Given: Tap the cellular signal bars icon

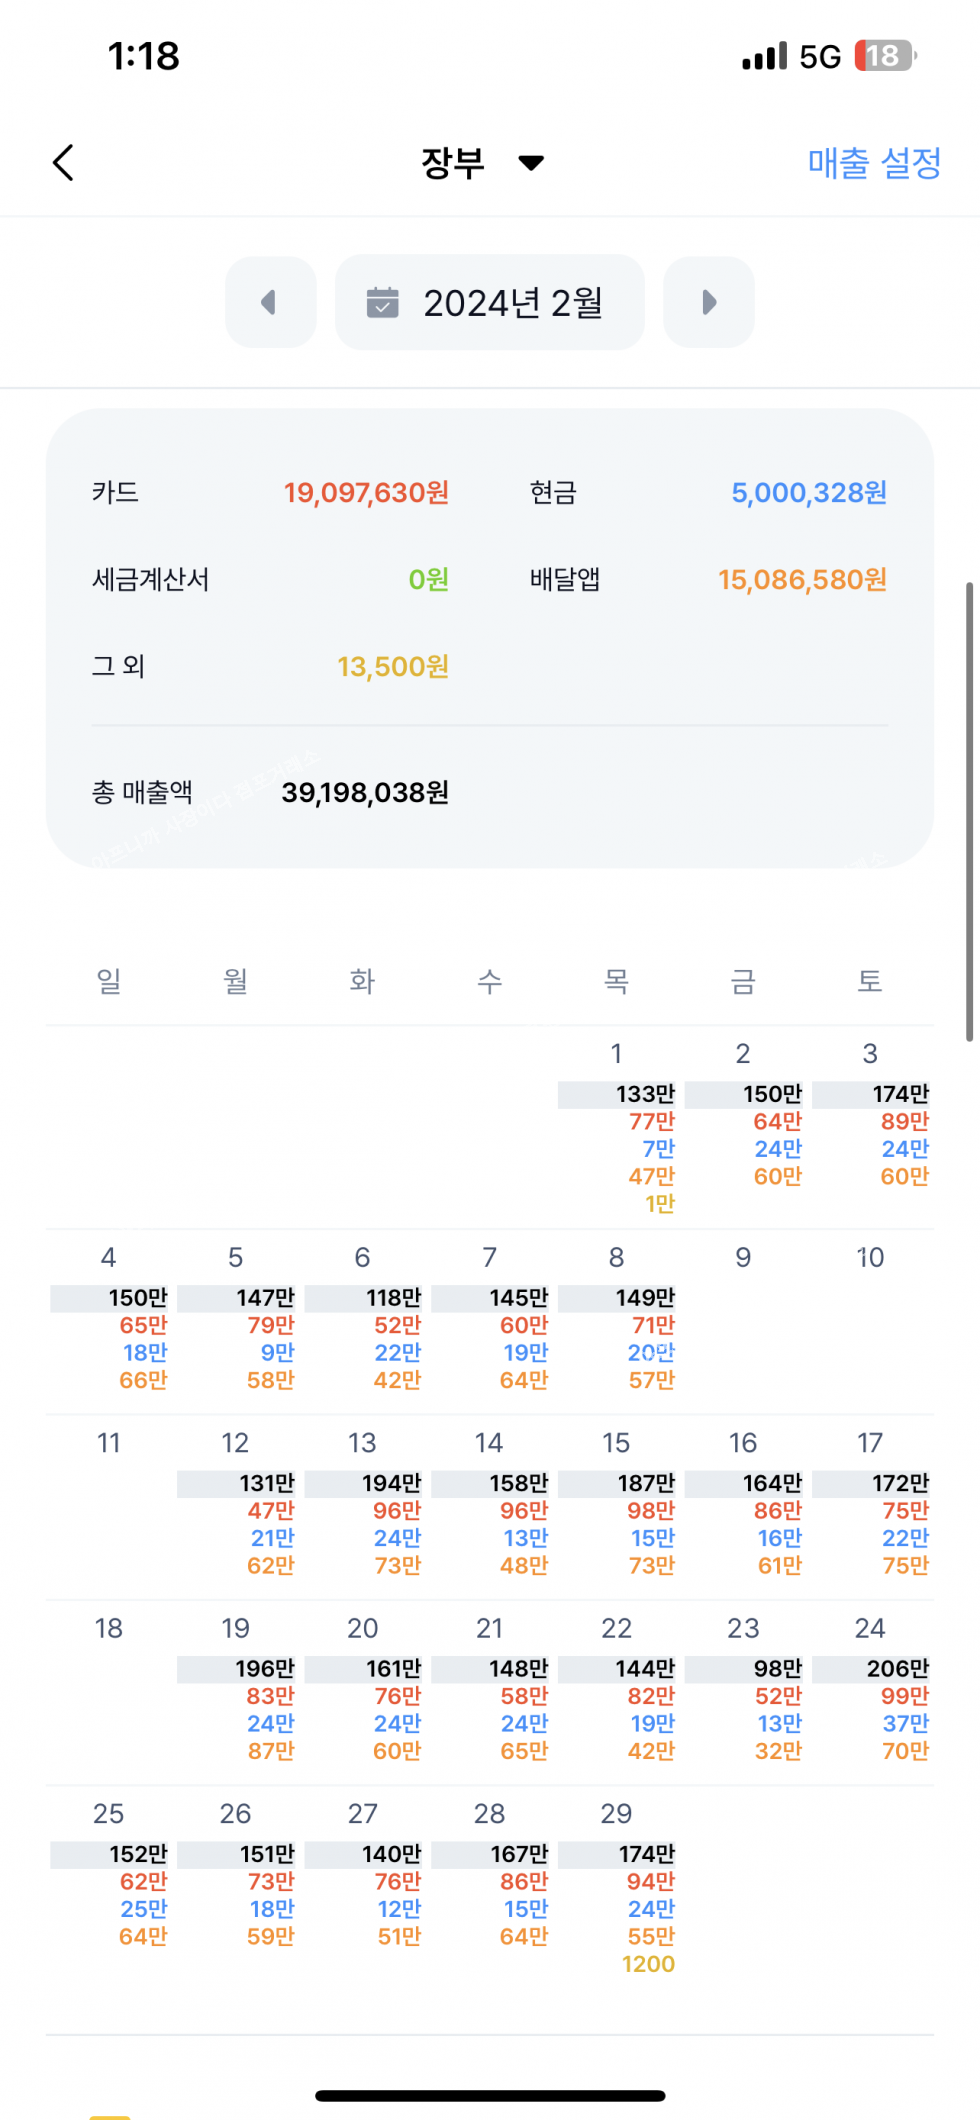Looking at the screenshot, I should tap(764, 57).
